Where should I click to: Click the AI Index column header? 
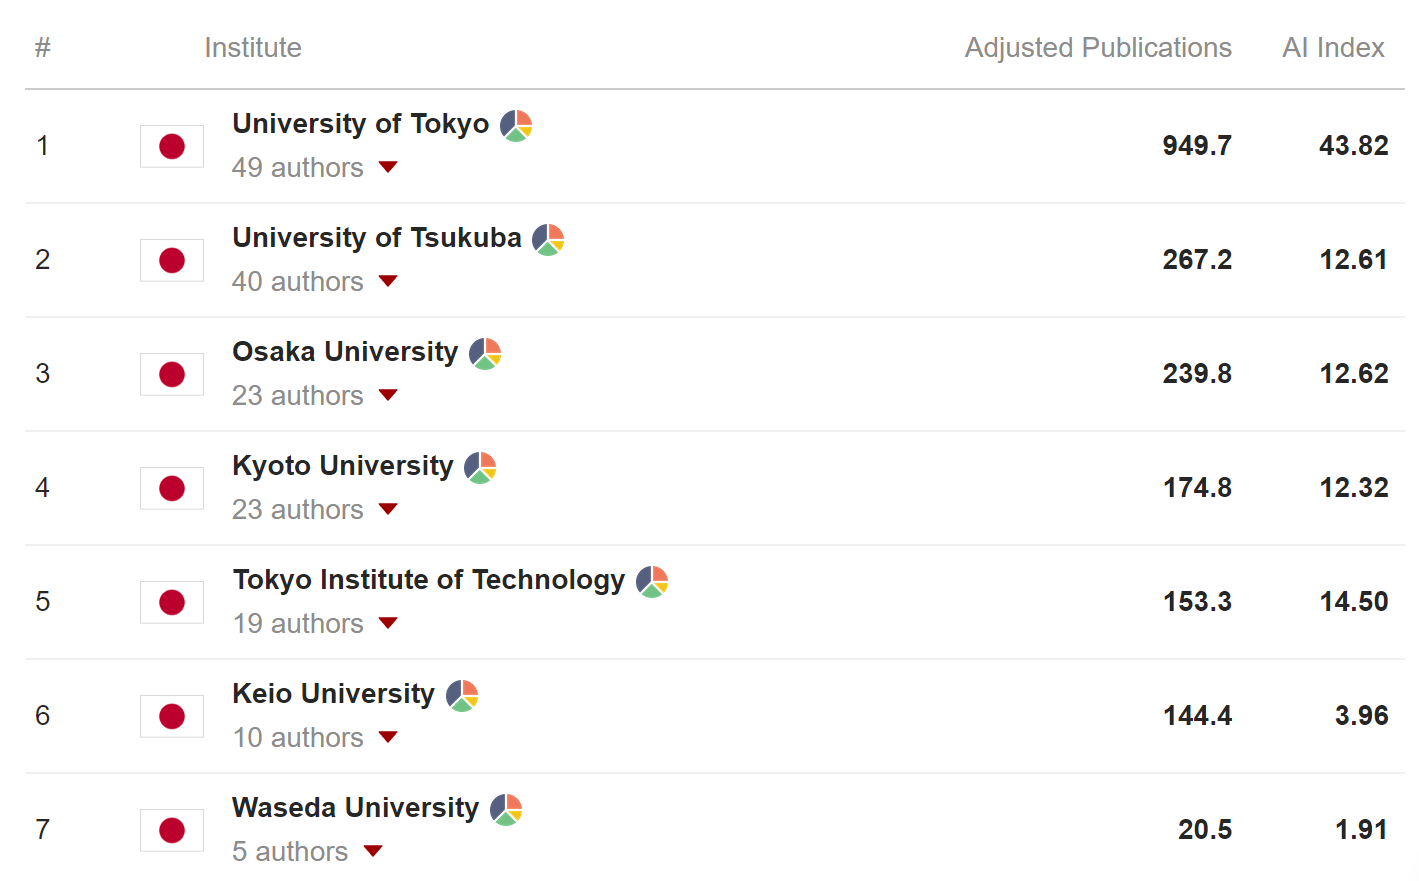tap(1333, 48)
